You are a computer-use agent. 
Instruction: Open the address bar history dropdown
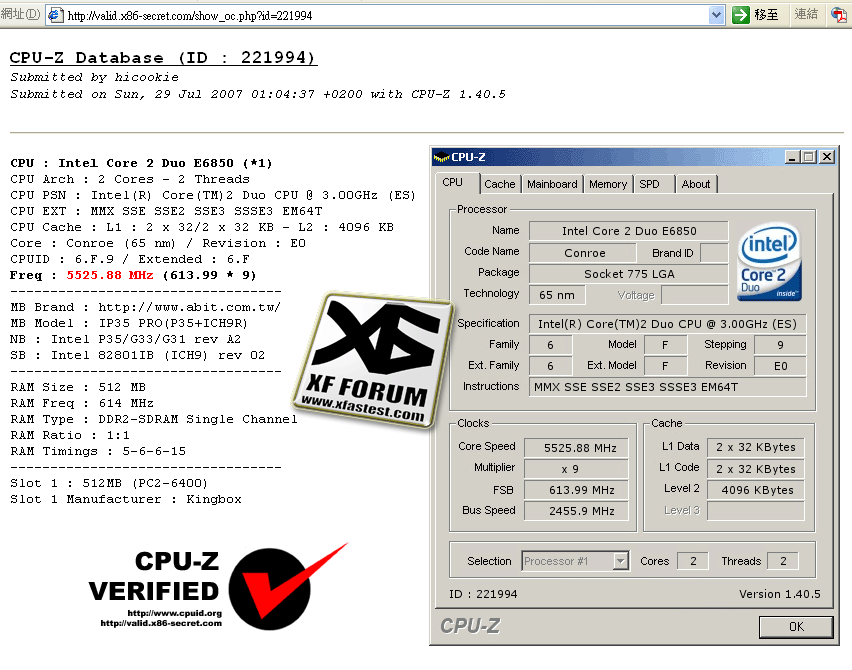(x=717, y=15)
